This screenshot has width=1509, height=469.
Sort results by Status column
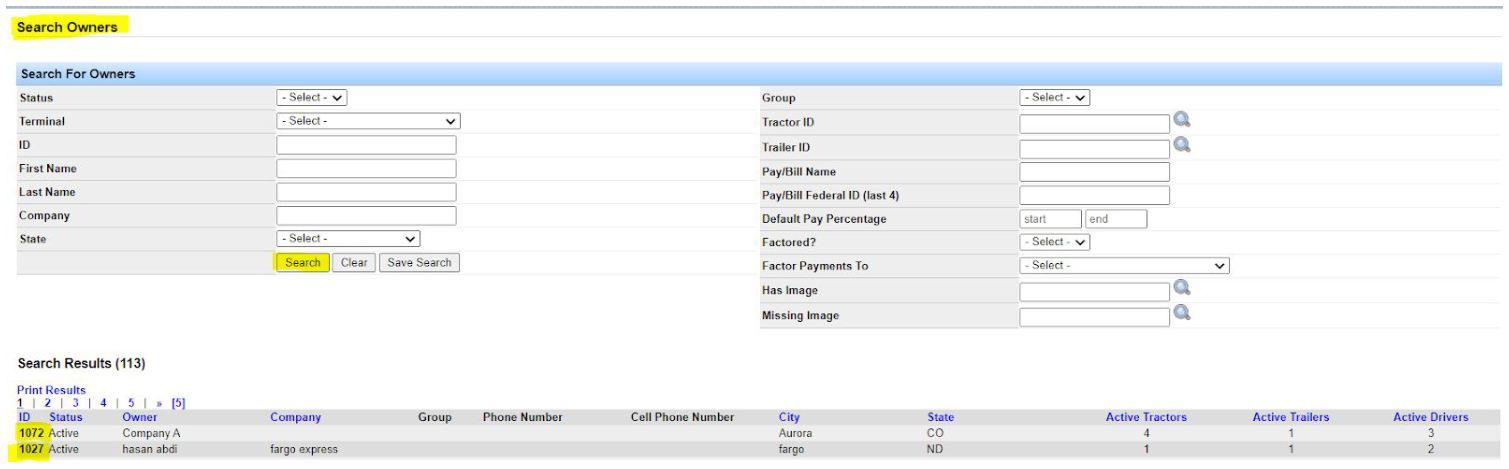pos(66,417)
